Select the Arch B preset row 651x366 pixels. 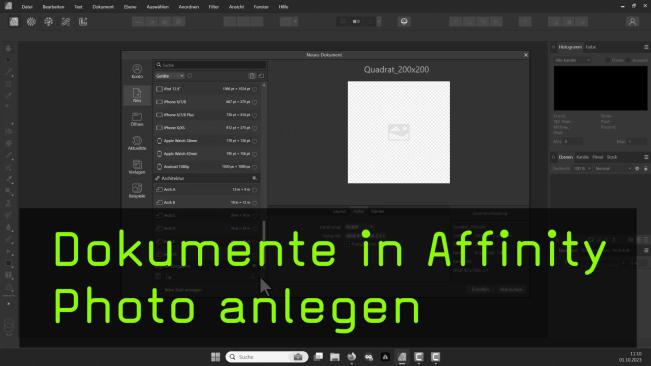(207, 203)
